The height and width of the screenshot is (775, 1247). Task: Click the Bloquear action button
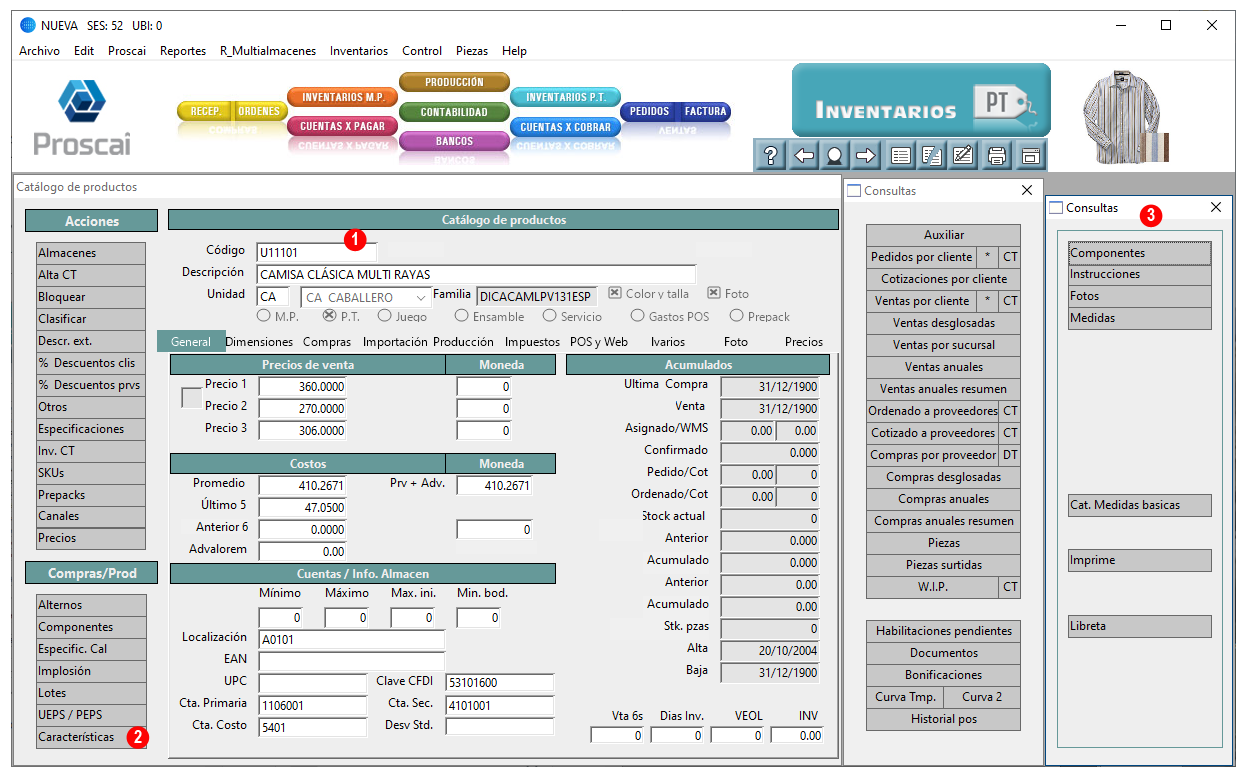(x=91, y=297)
